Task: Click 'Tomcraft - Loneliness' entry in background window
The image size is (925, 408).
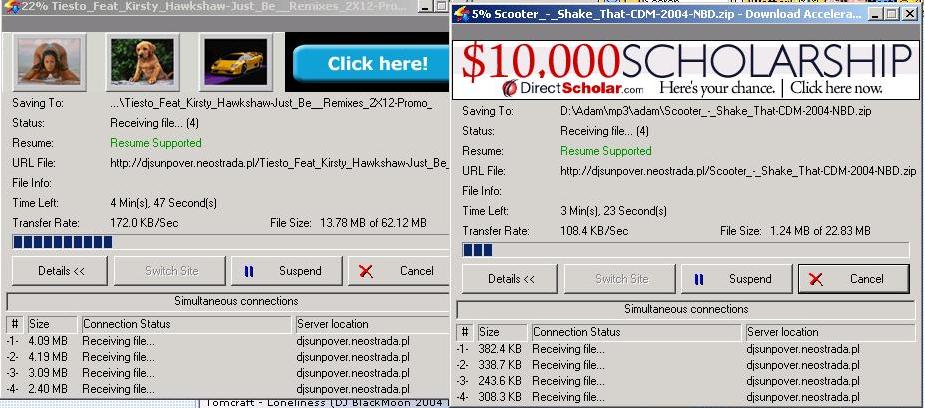Action: tap(323, 403)
